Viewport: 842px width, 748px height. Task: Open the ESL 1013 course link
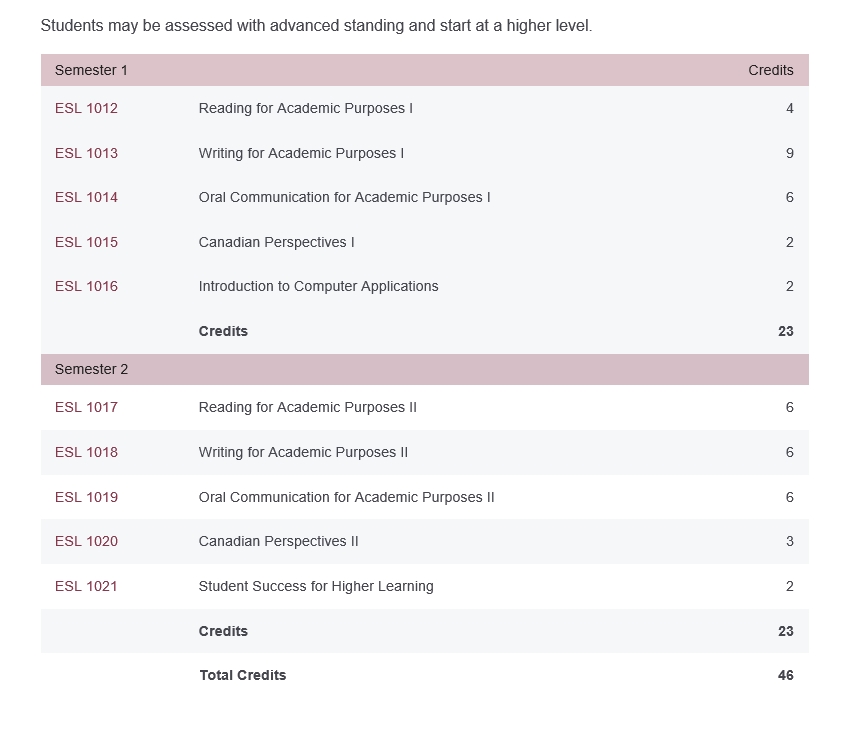coord(86,153)
